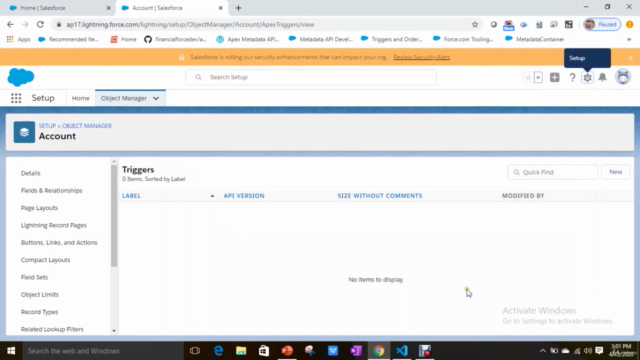Click the Salesforce cloud logo
Screen dimensions: 640x360
pos(21,77)
